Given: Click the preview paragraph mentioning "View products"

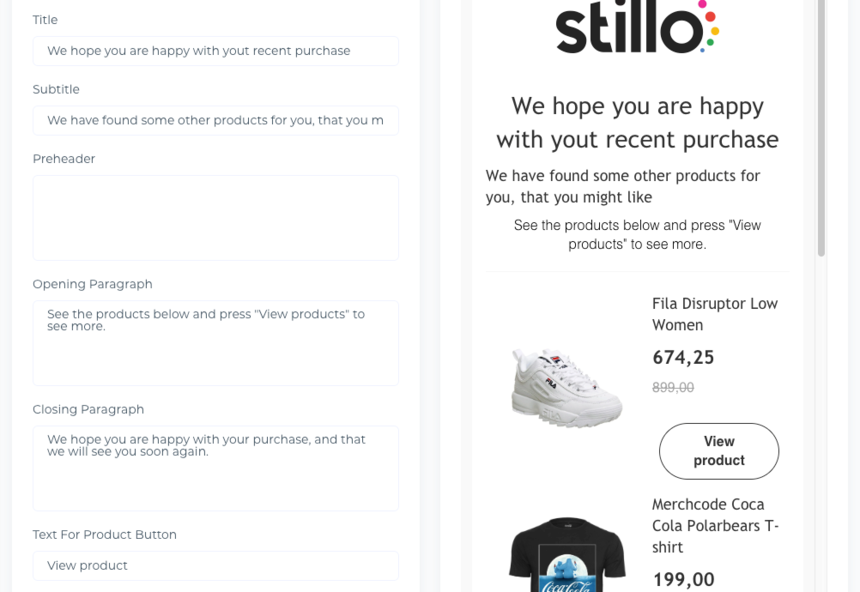Looking at the screenshot, I should pyautogui.click(x=637, y=234).
